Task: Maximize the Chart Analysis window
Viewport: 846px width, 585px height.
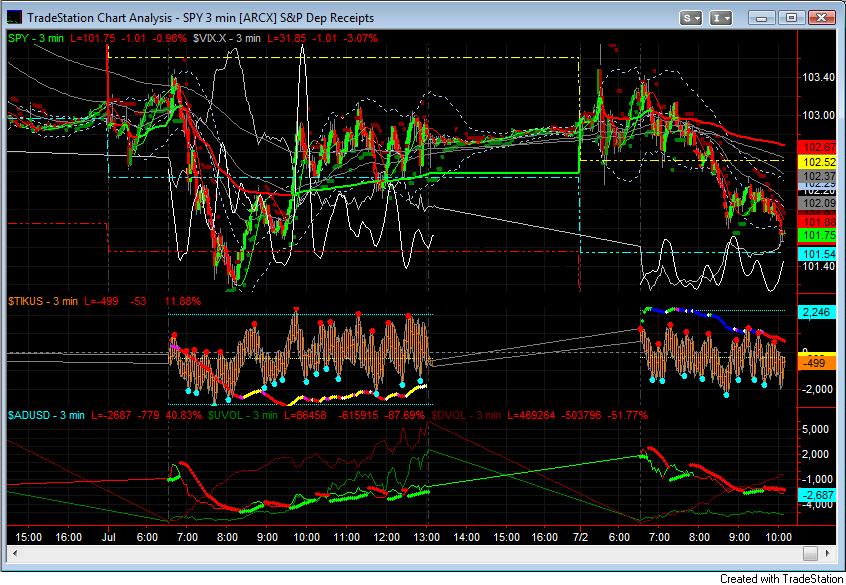Action: point(791,18)
